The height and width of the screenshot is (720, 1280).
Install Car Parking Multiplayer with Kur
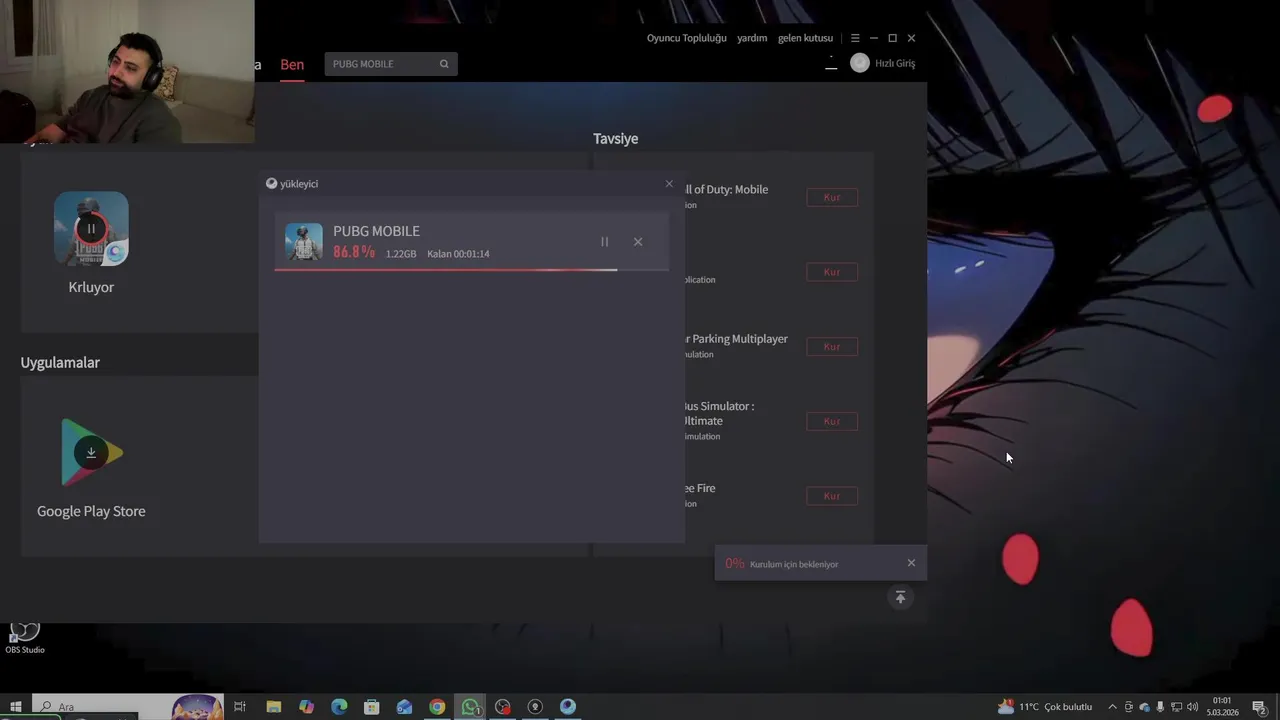coord(832,346)
